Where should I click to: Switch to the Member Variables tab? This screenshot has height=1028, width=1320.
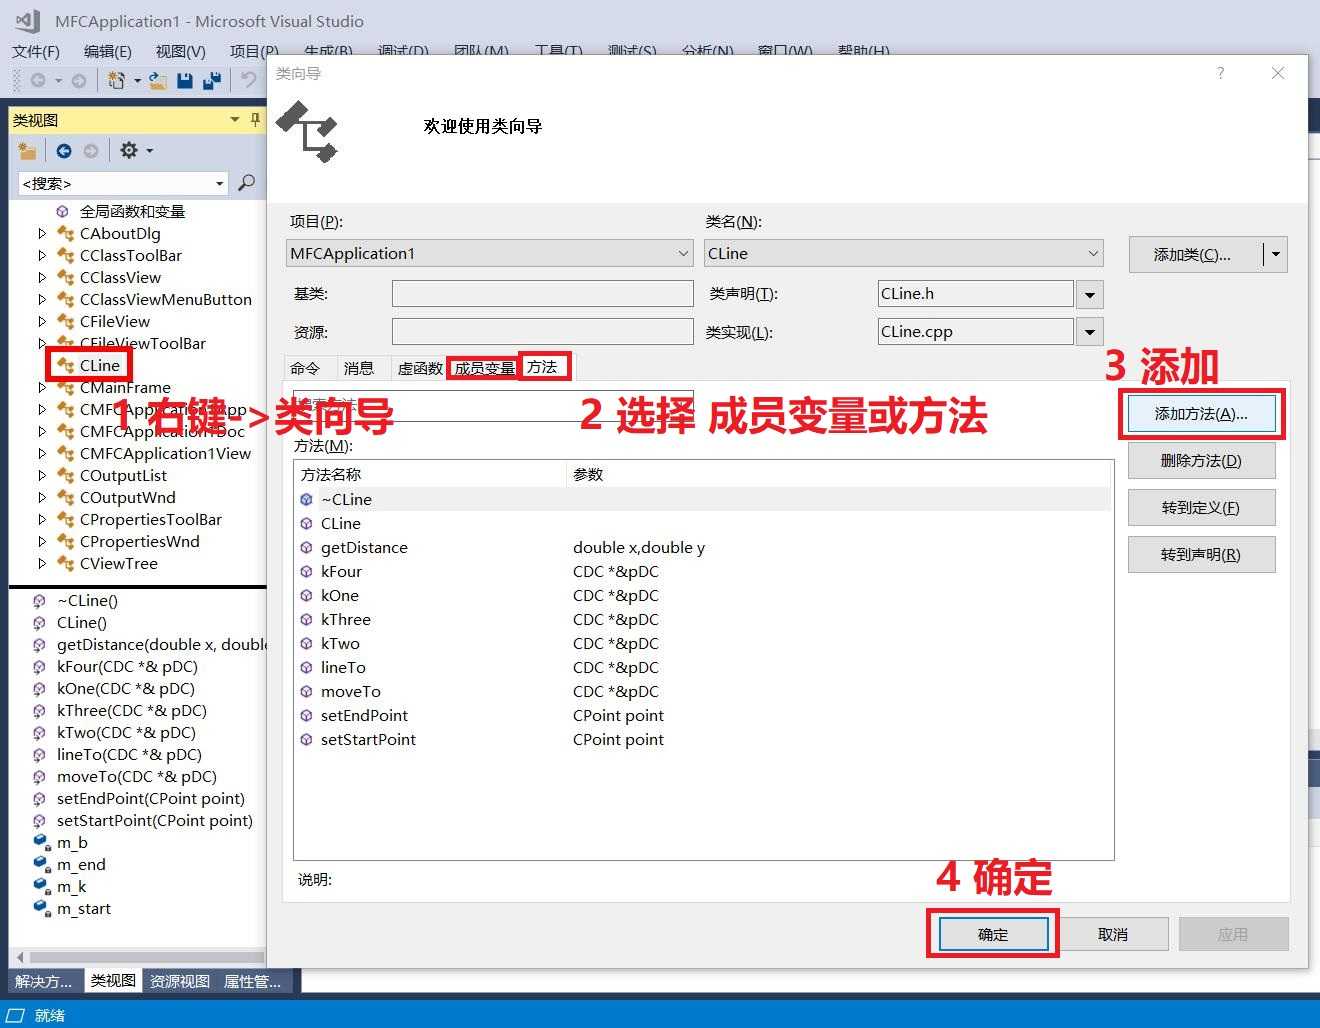point(484,368)
